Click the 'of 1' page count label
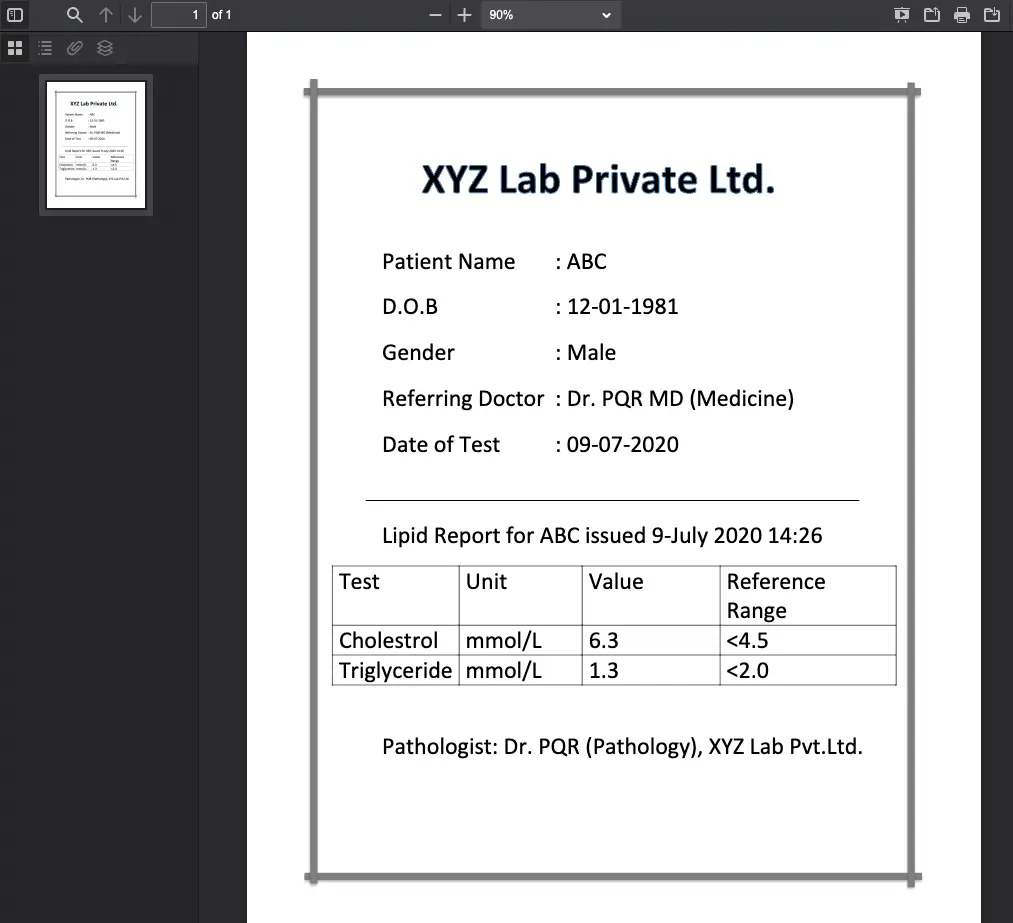The image size is (1013, 923). coord(222,14)
